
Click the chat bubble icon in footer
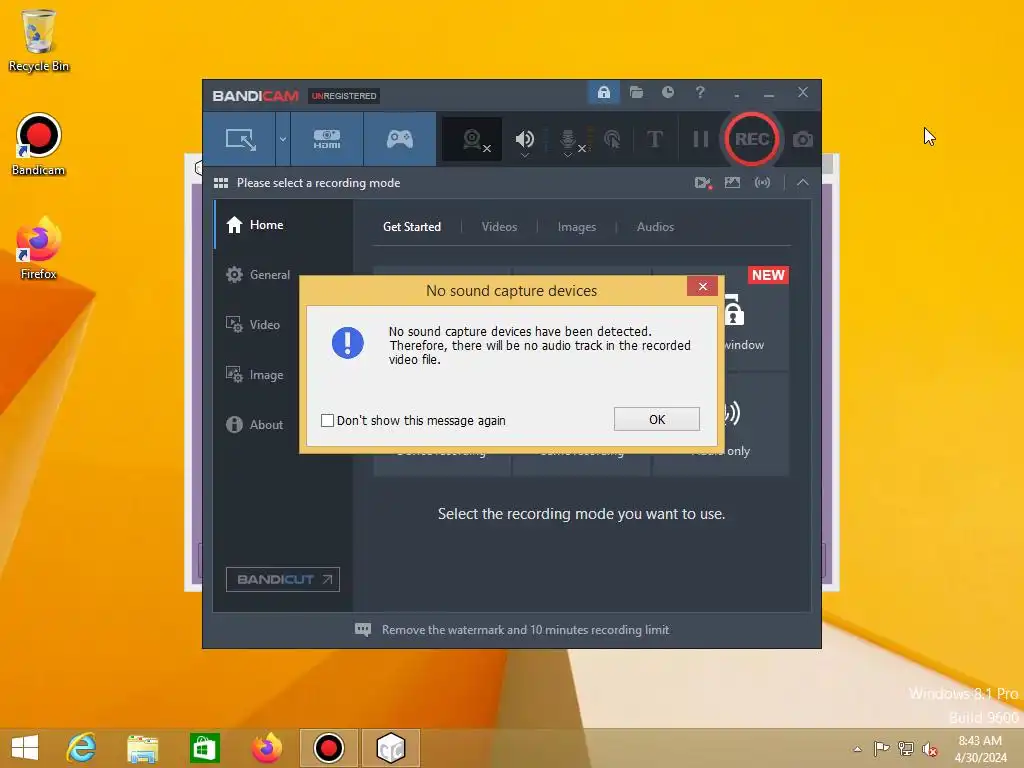pos(362,630)
